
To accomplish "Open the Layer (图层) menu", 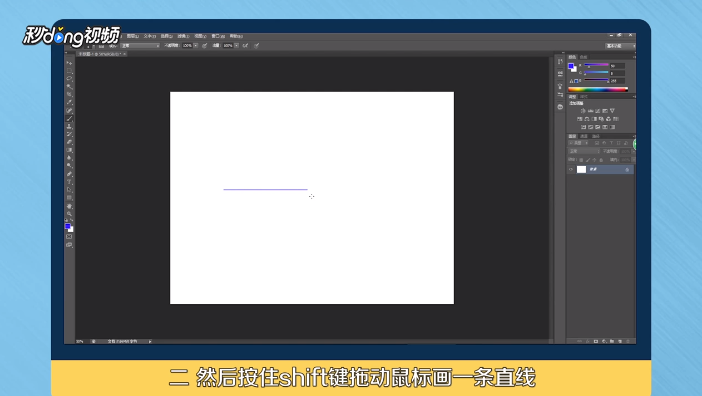I will (x=133, y=36).
